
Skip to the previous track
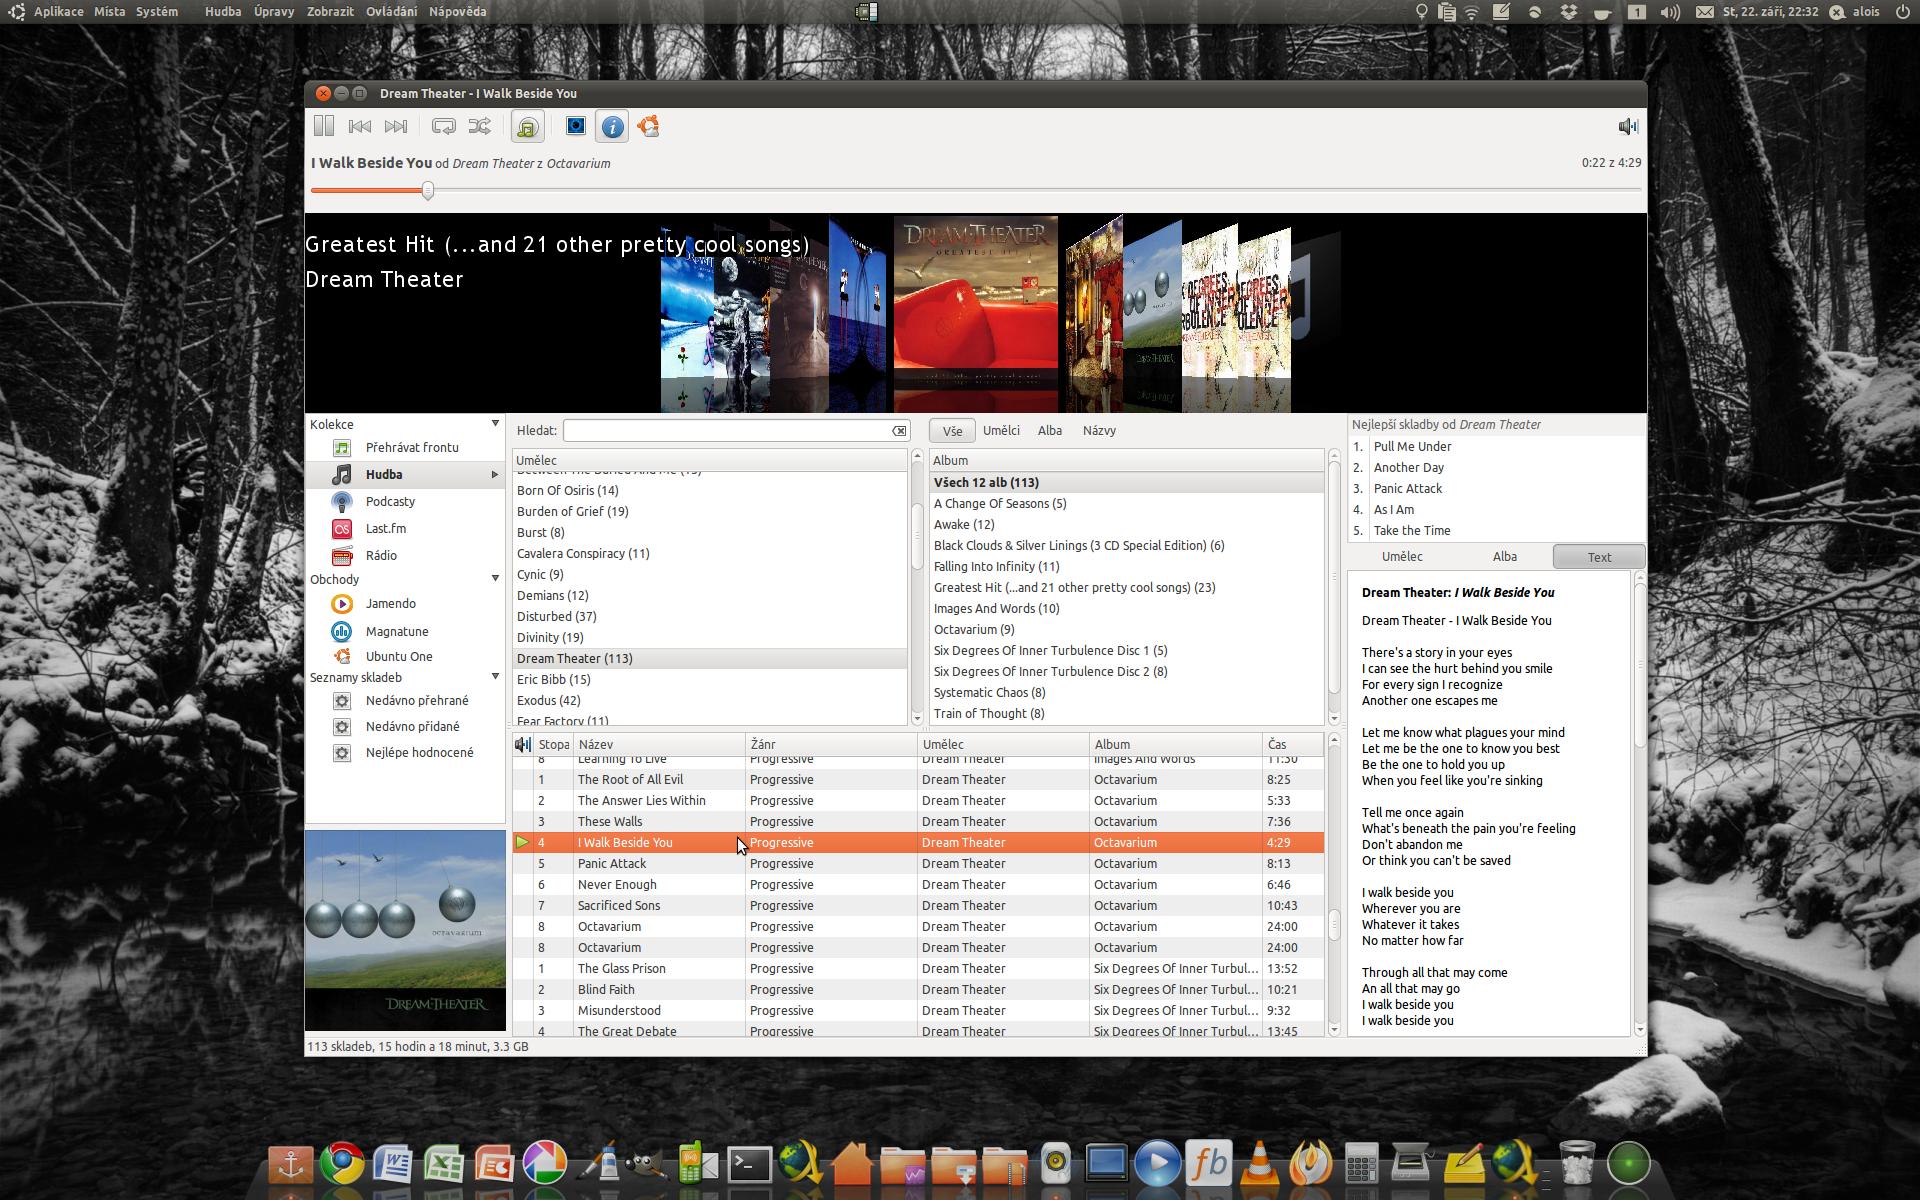(x=360, y=126)
